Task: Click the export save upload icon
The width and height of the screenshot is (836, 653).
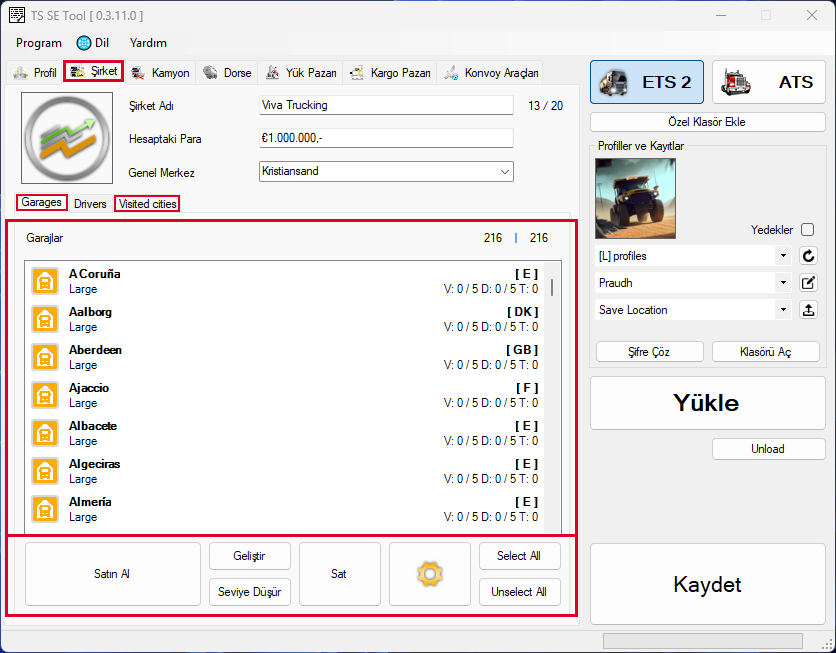Action: coord(809,310)
